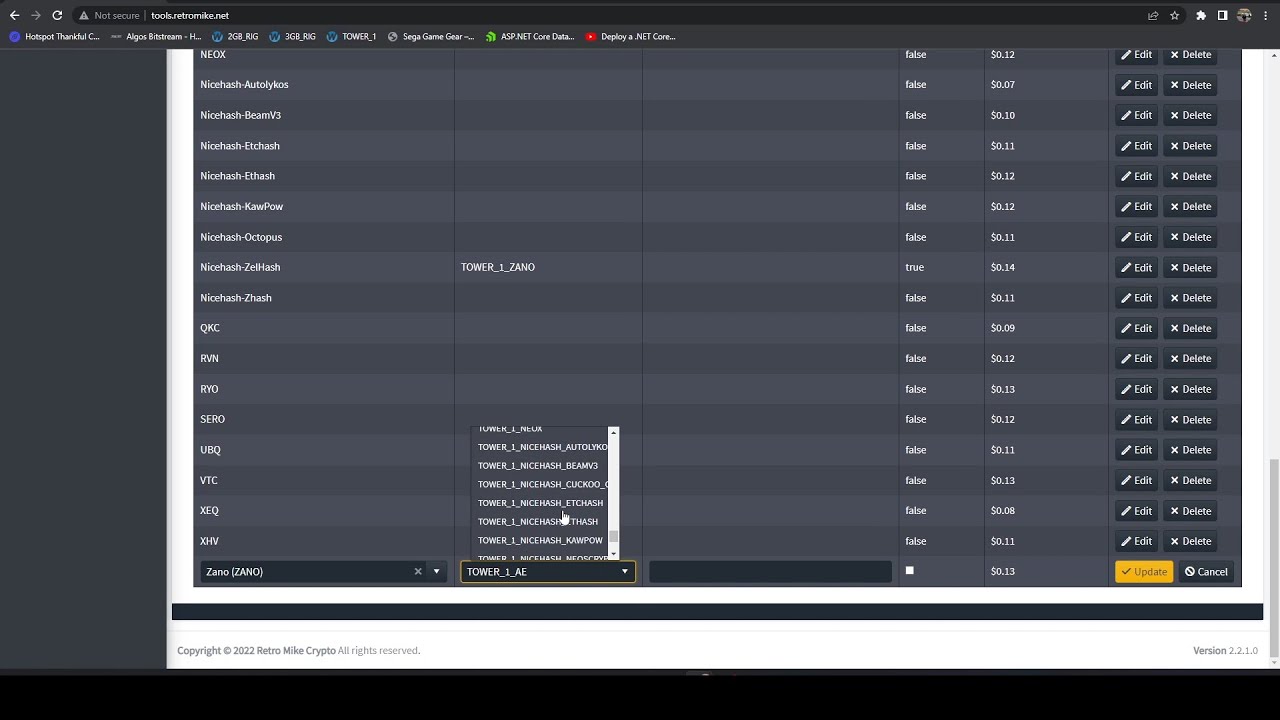Open the Algos Bitstream bookmark
Image resolution: width=1280 pixels, height=720 pixels.
click(x=157, y=36)
